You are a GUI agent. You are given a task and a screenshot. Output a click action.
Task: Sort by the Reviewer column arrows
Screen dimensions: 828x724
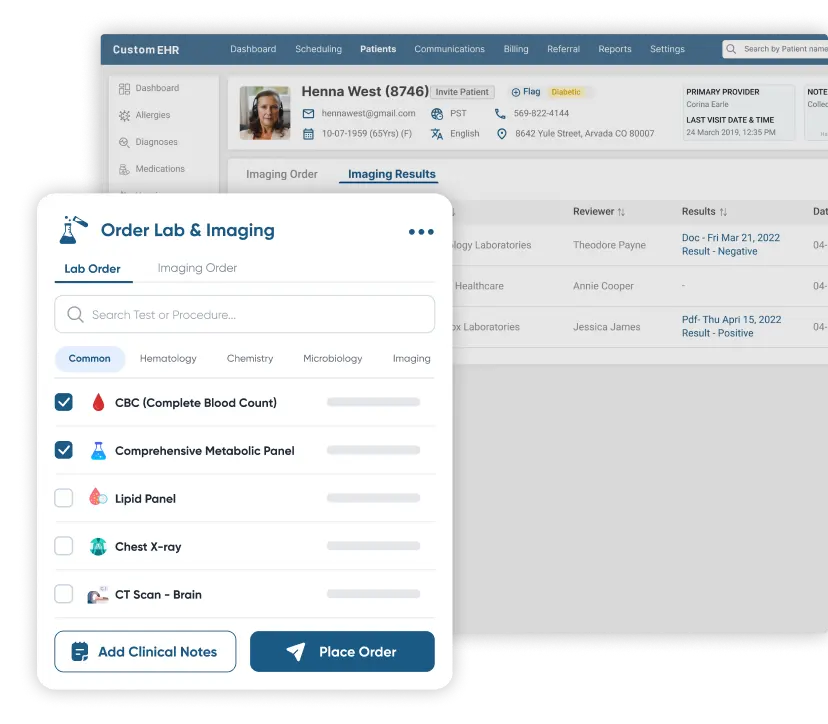pos(621,212)
